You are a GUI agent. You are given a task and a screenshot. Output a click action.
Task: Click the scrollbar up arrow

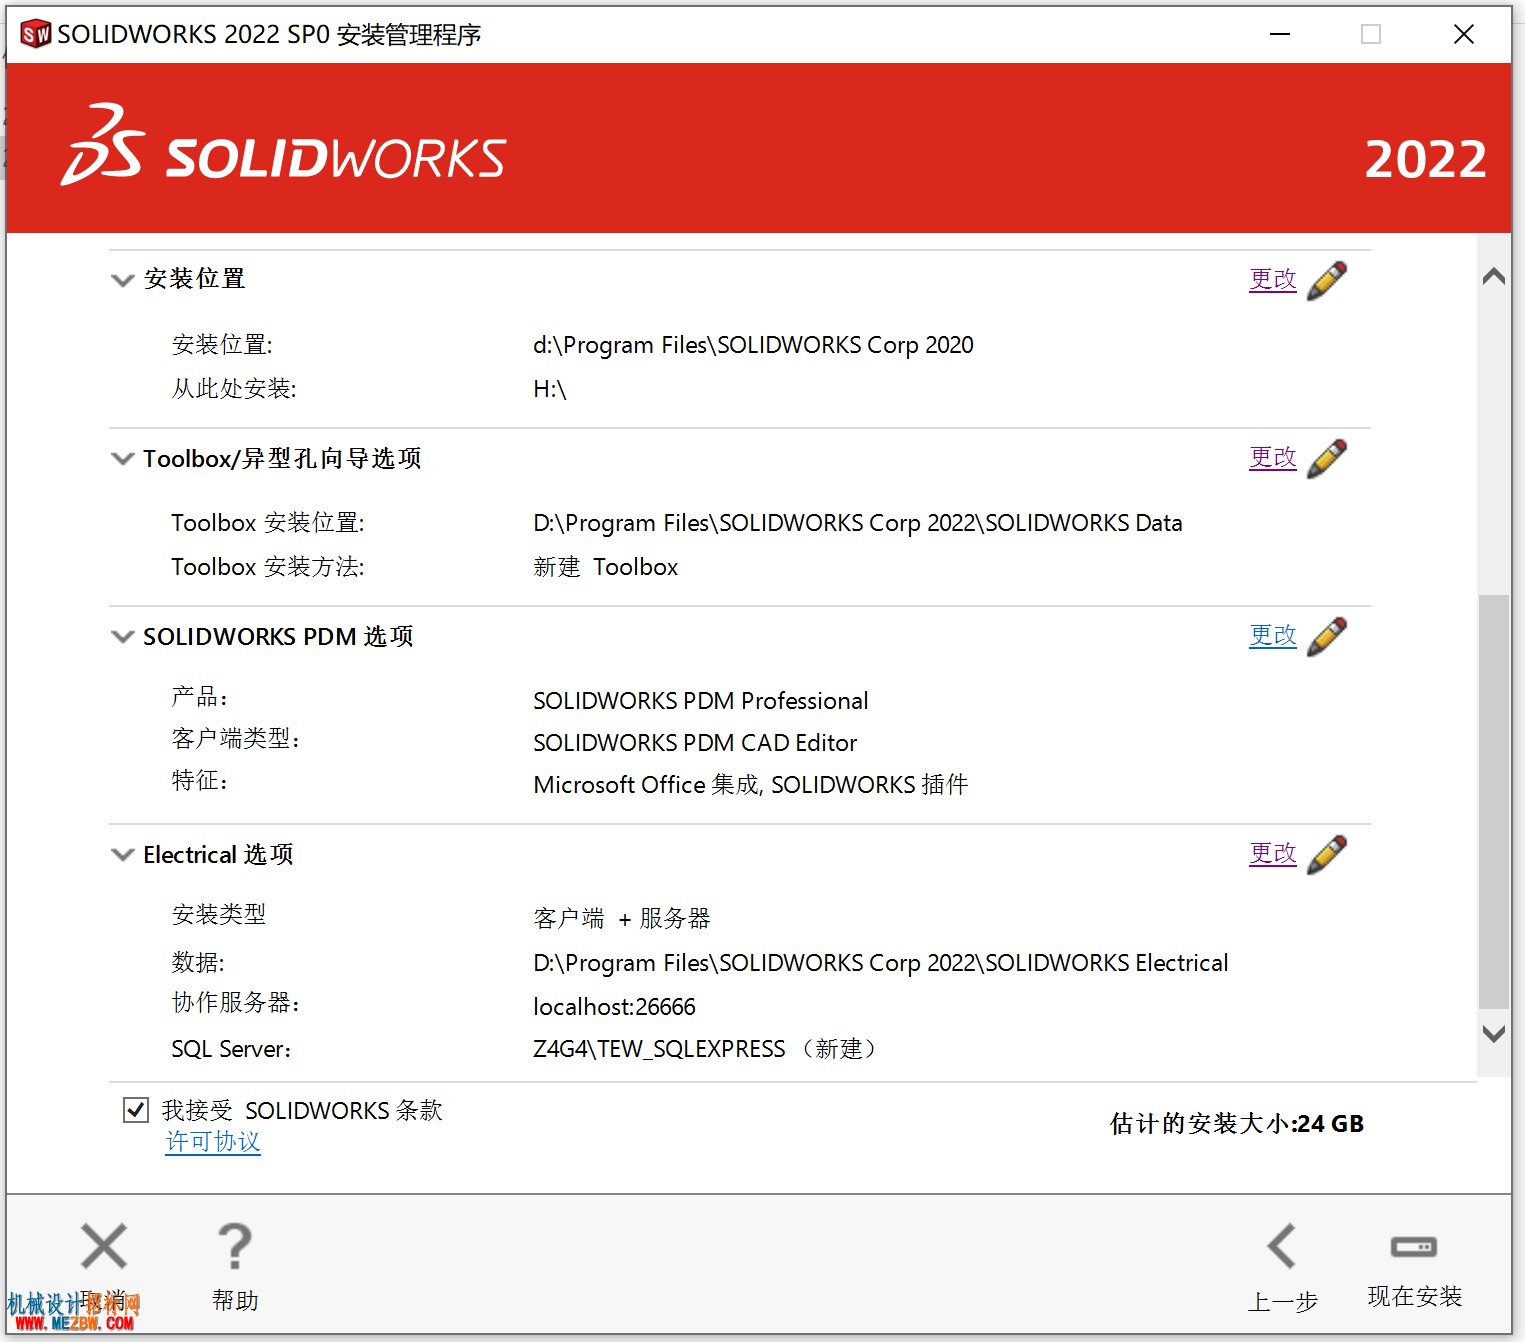point(1494,276)
